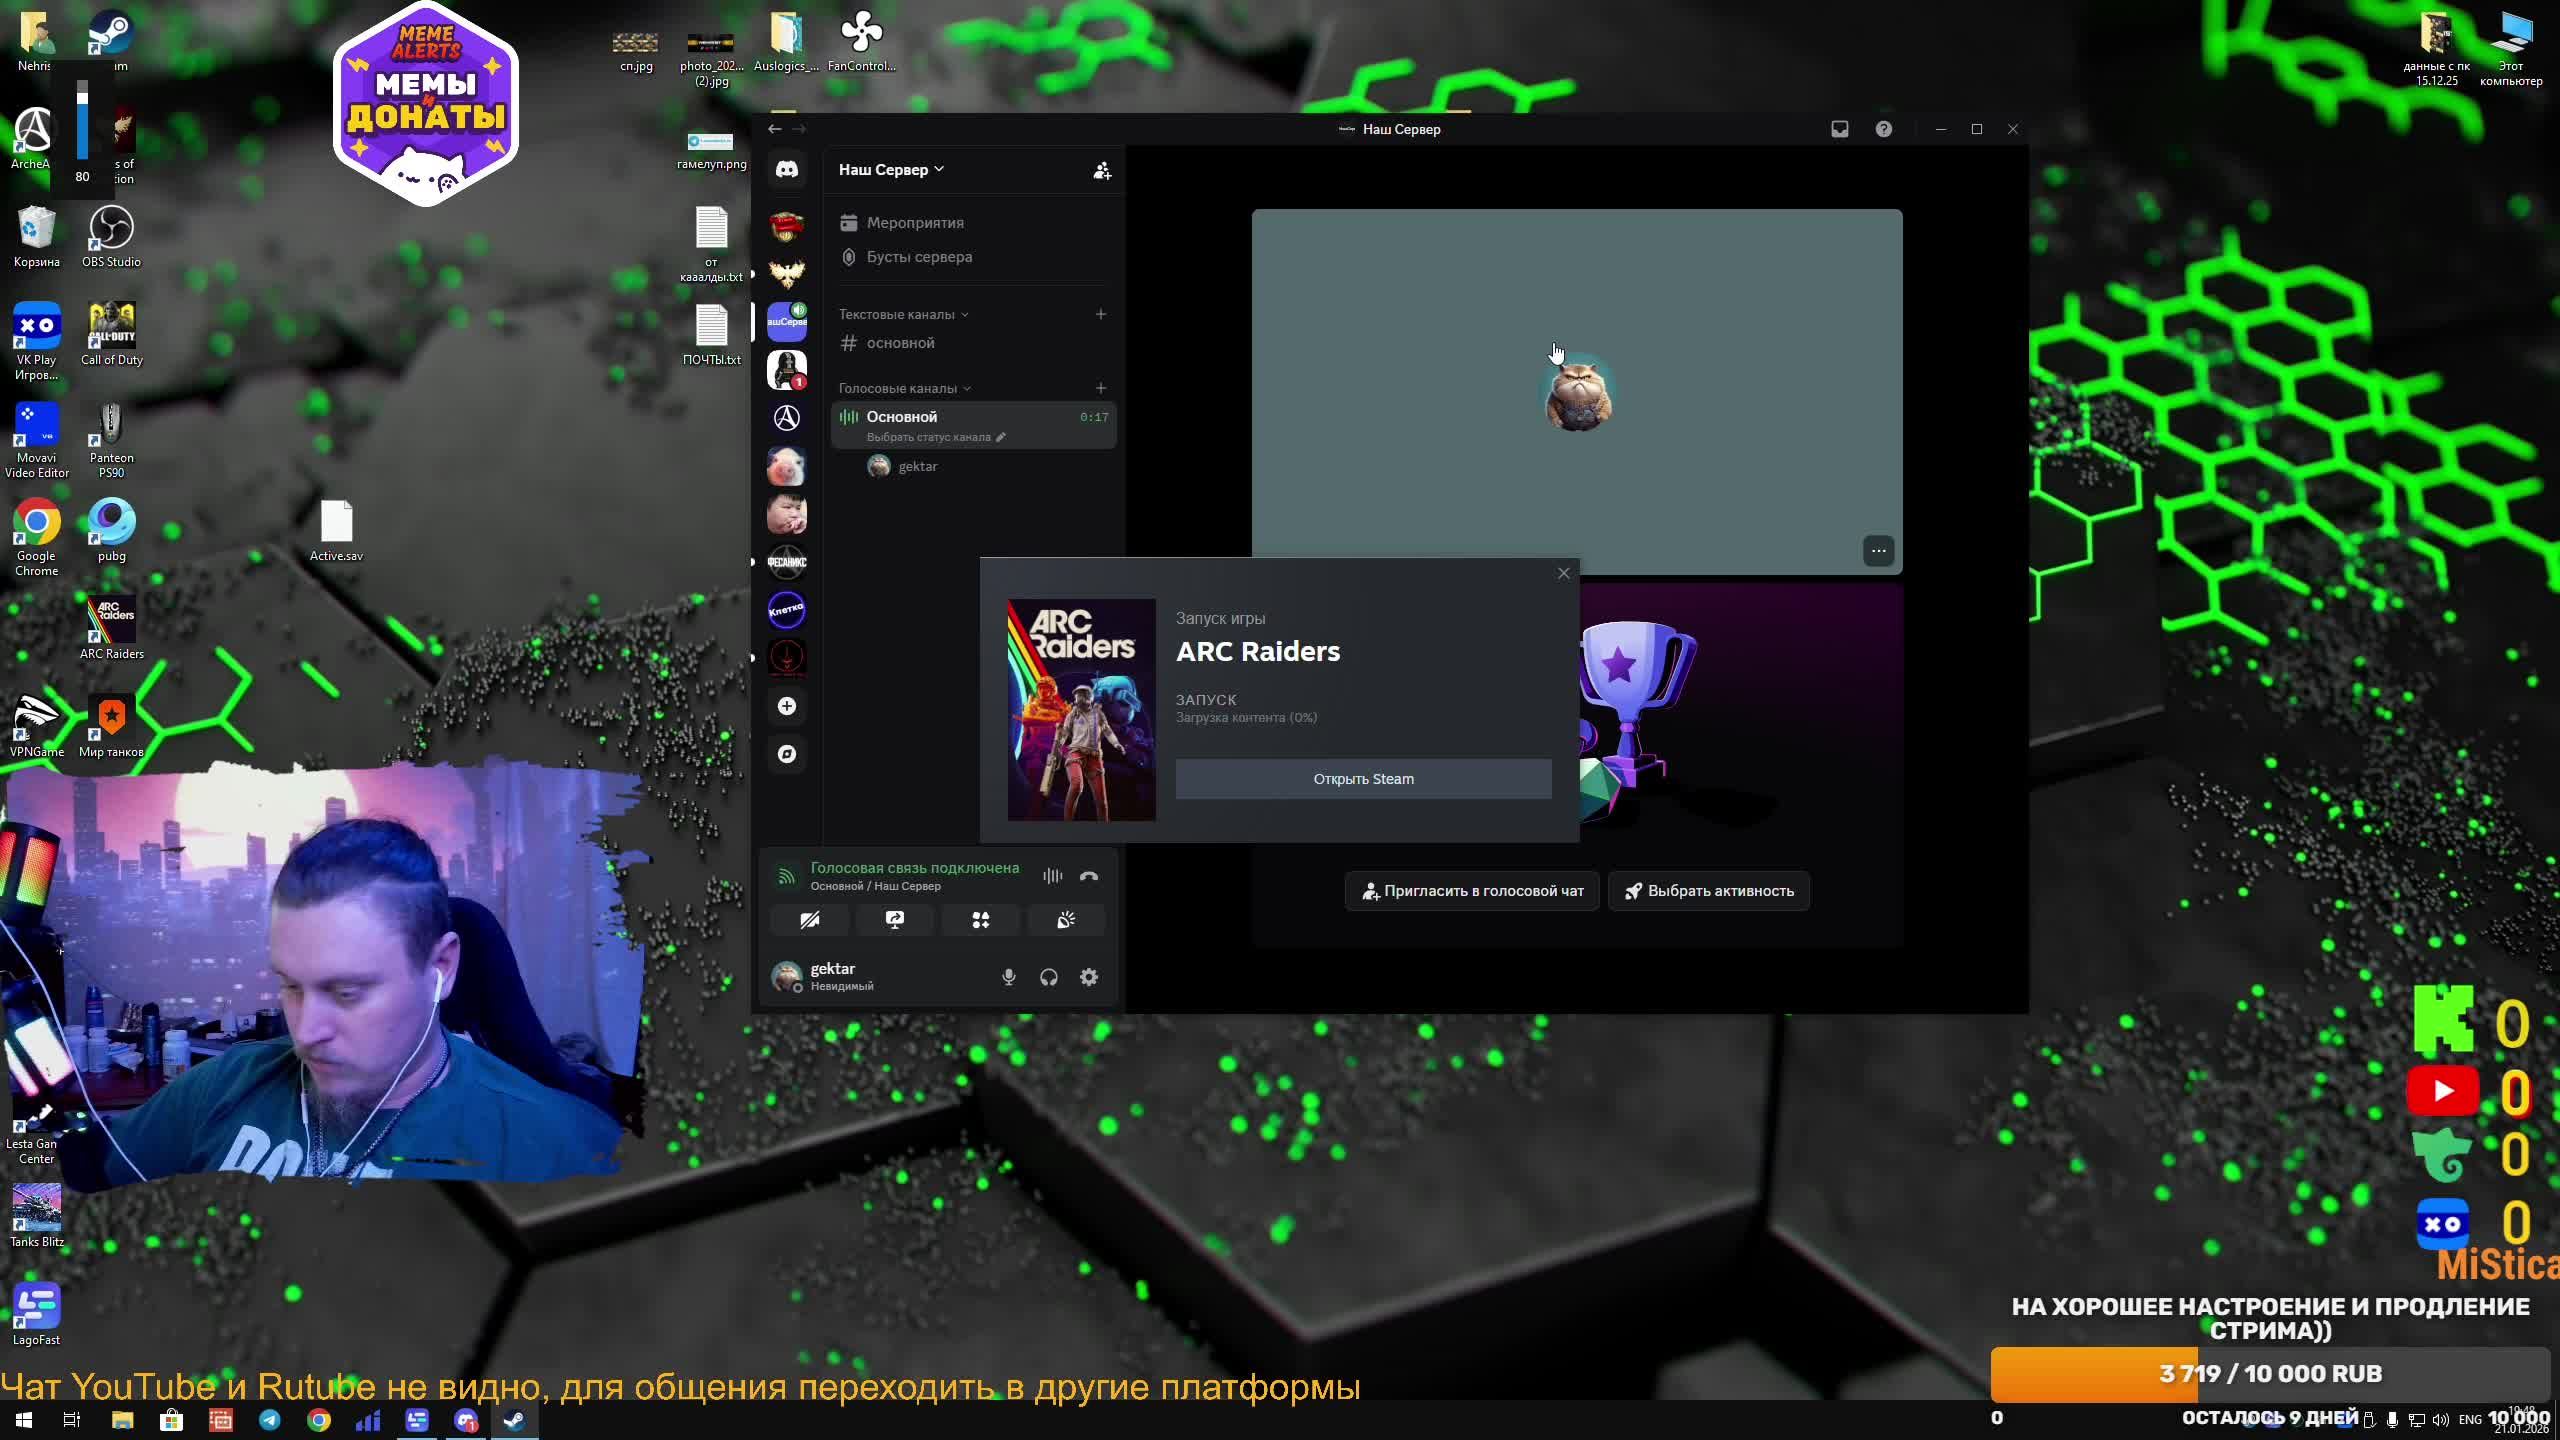Screen dimensions: 2560x1440
Task: Toggle the headphones deafen control
Action: (x=1048, y=977)
